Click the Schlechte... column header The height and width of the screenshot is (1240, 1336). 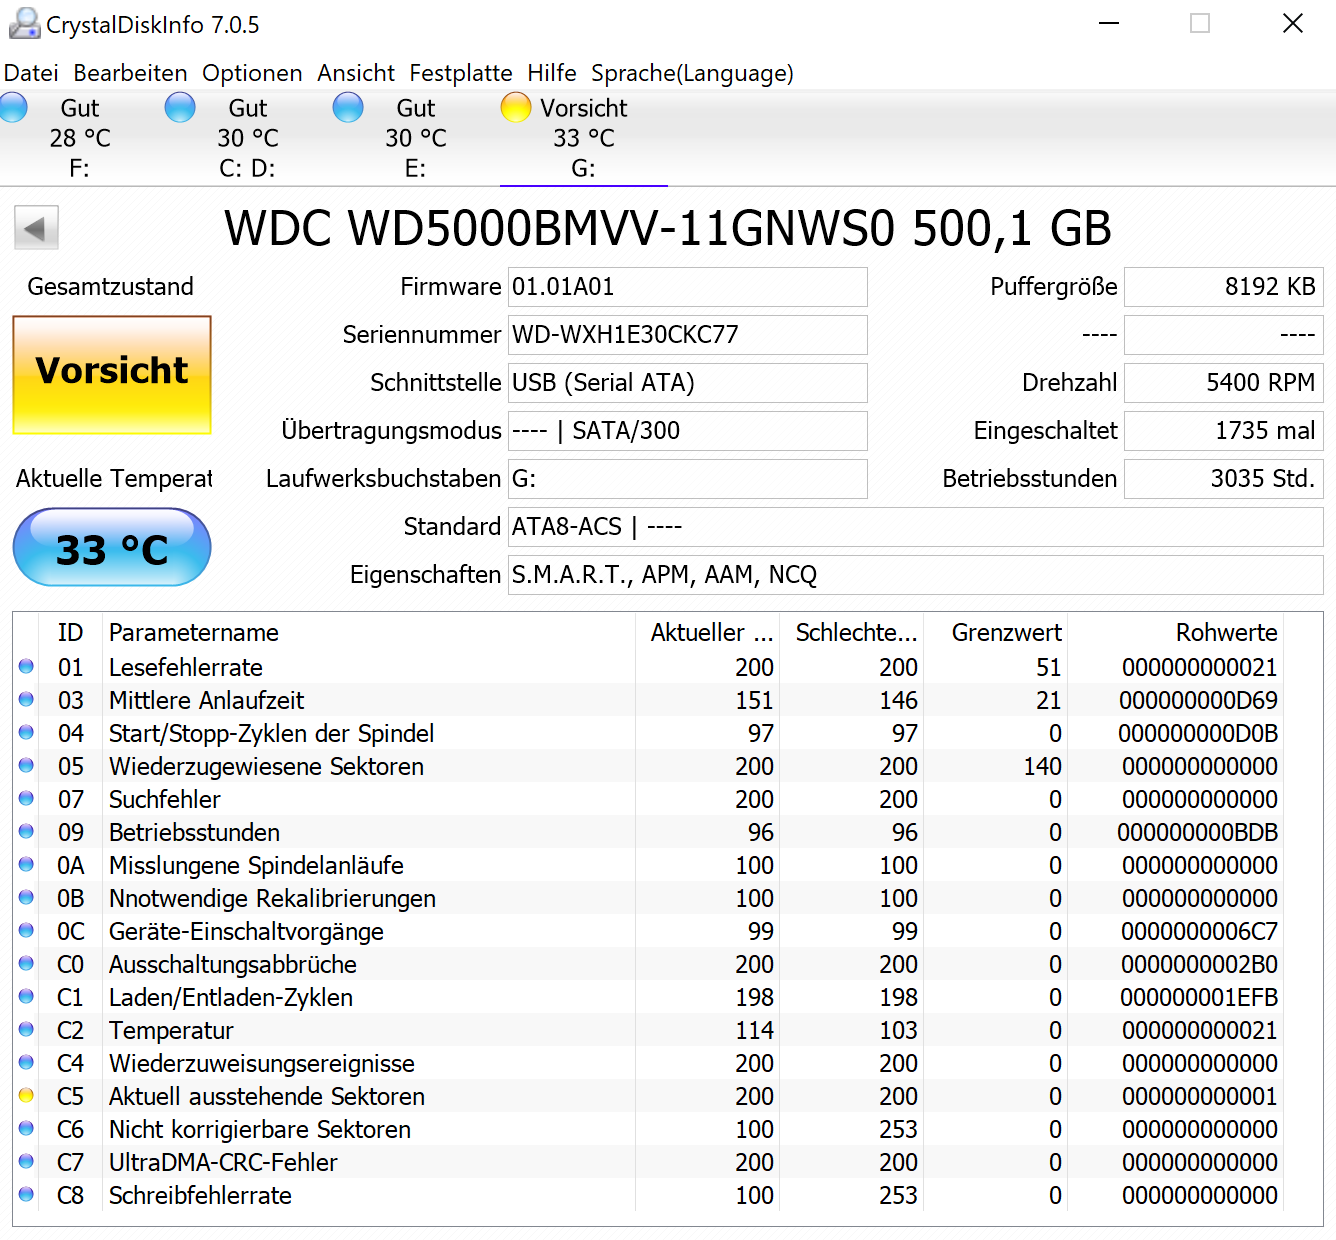click(852, 632)
